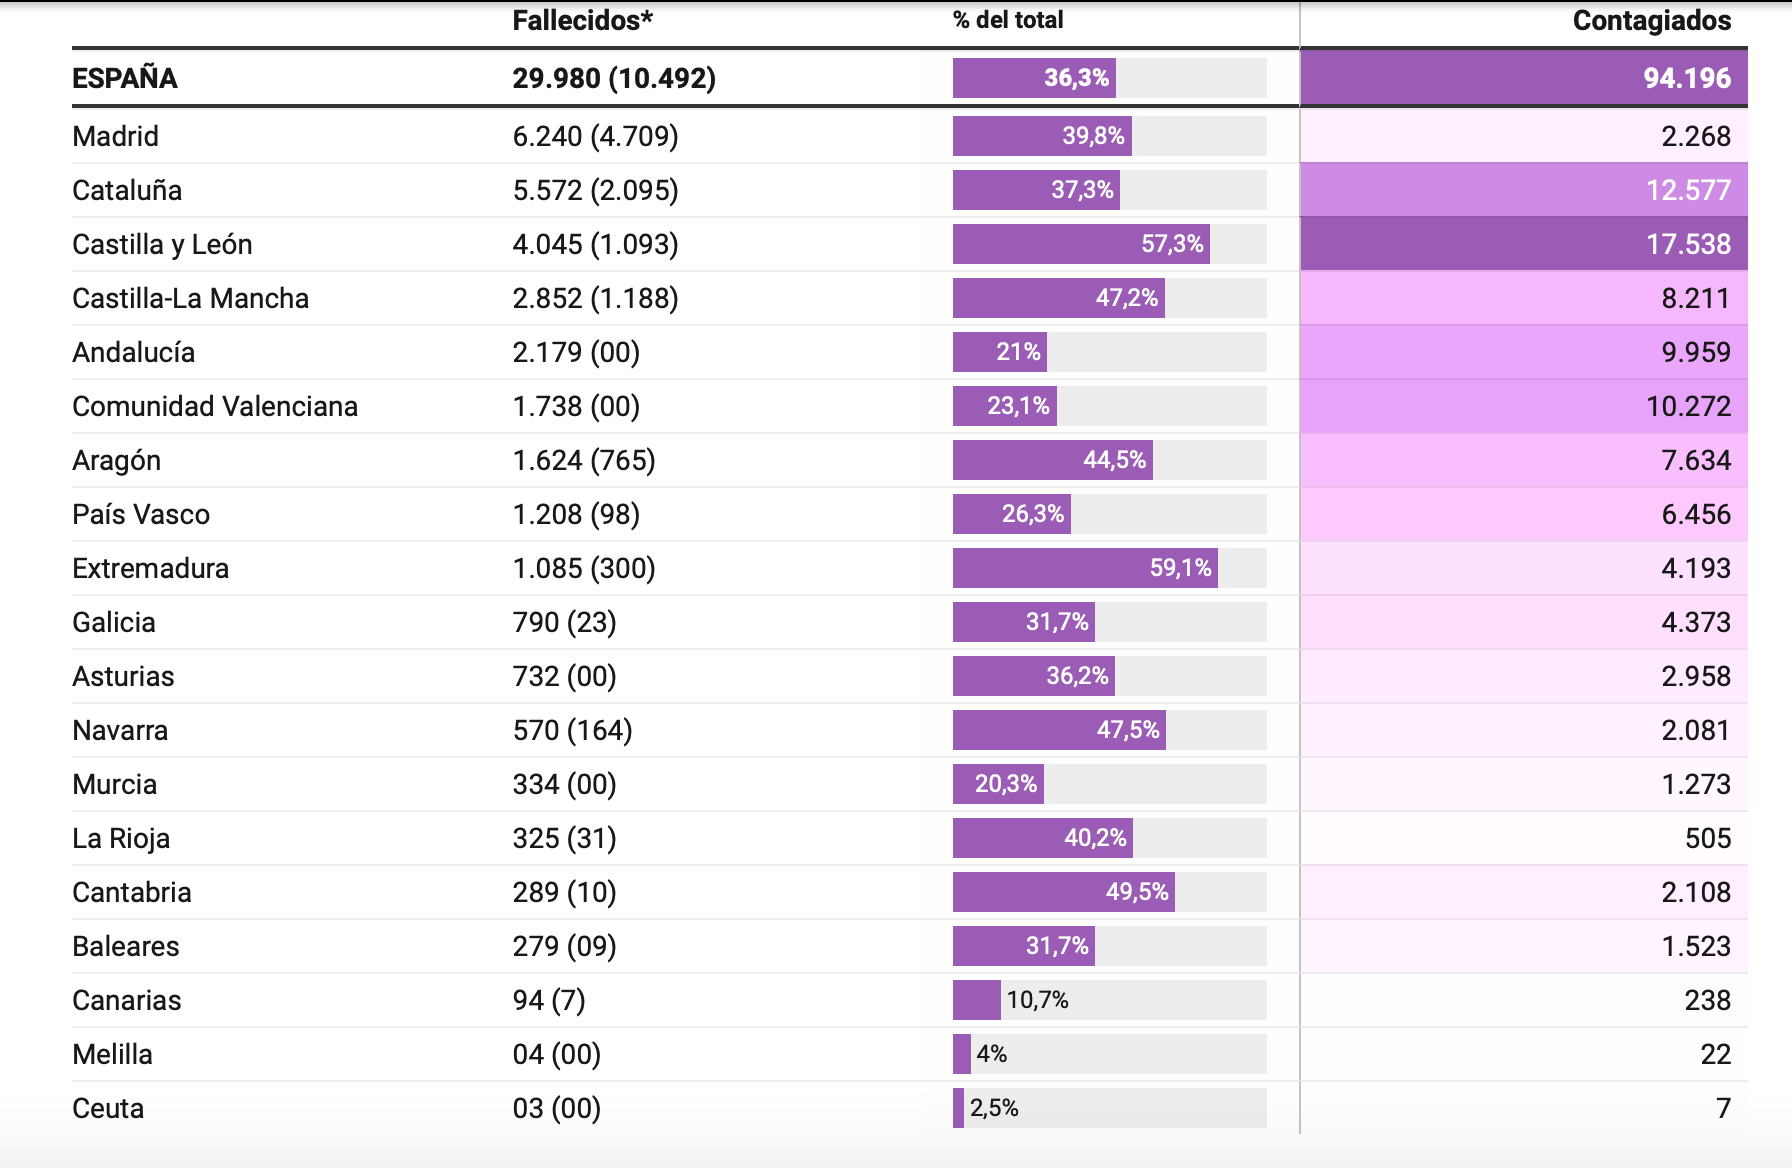Select the Andalucía row label
Viewport: 1792px width, 1168px height.
[133, 352]
